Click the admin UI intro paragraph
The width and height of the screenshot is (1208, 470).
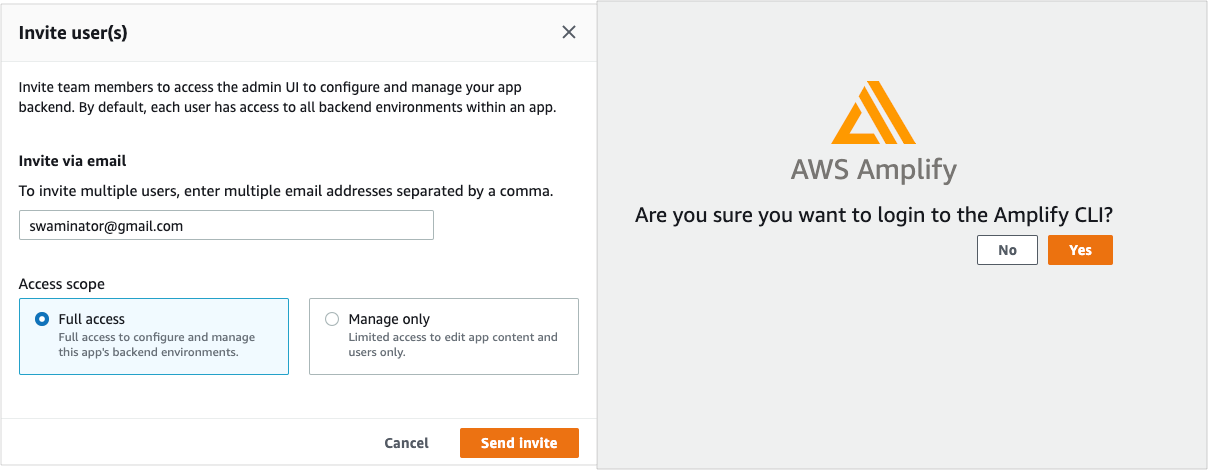pyautogui.click(x=288, y=98)
